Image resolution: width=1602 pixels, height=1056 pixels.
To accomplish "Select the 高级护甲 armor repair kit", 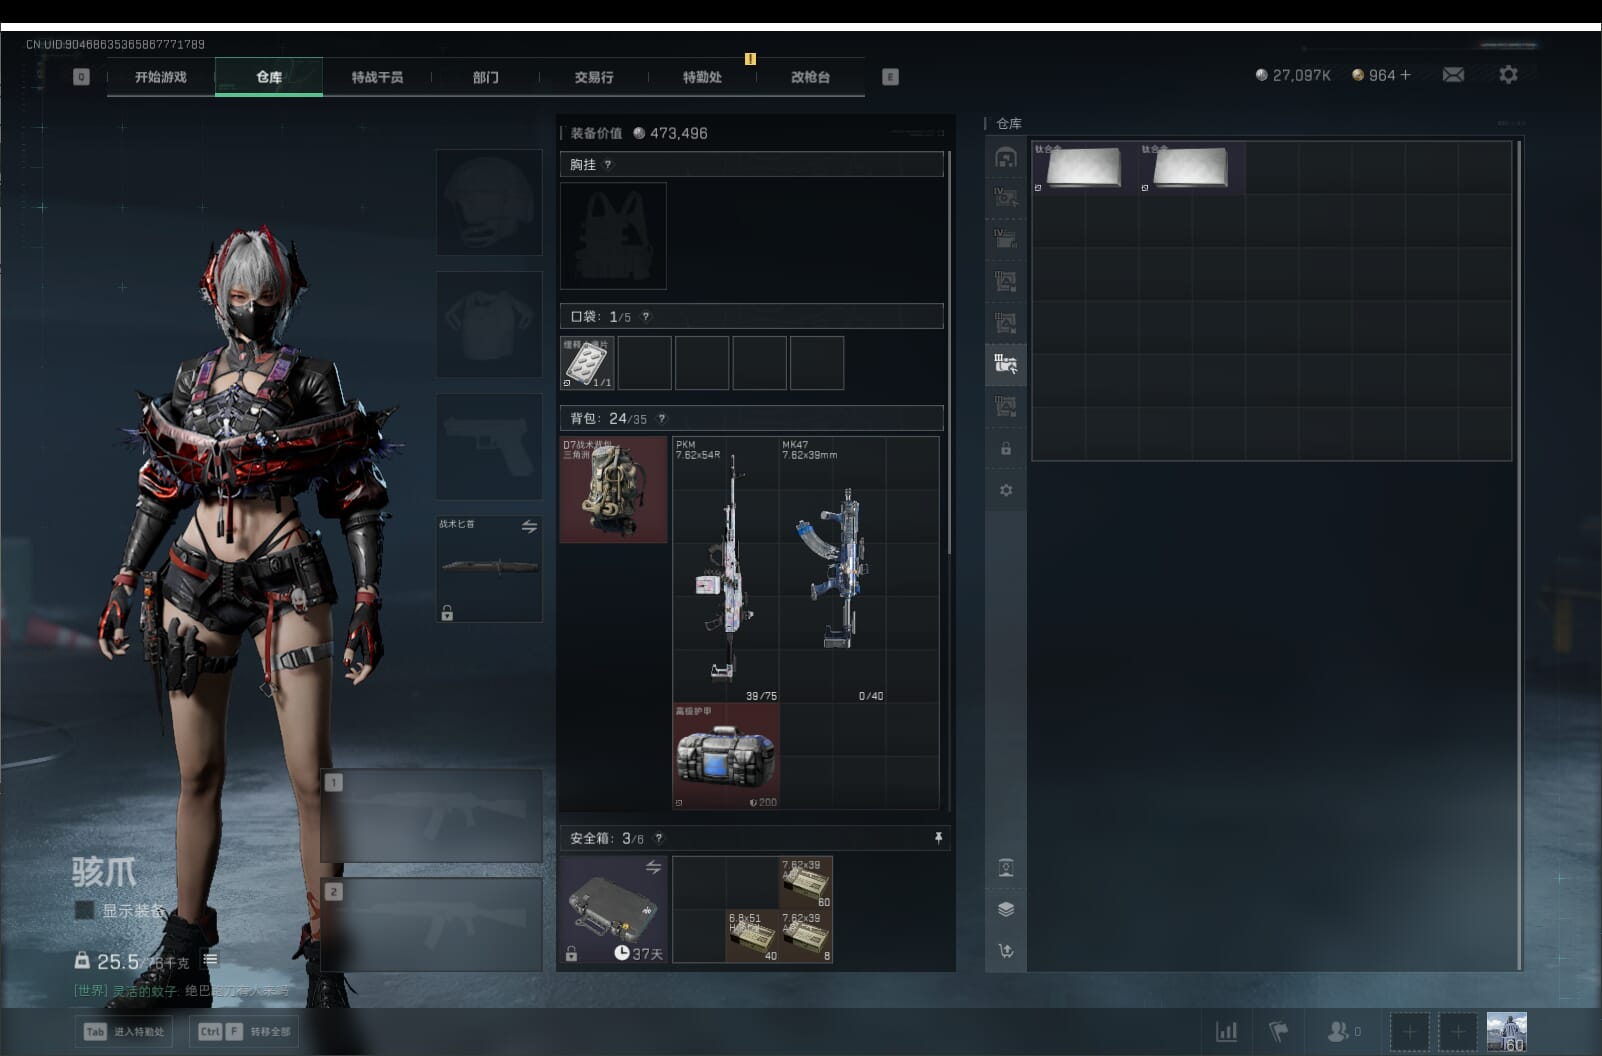I will click(x=726, y=756).
